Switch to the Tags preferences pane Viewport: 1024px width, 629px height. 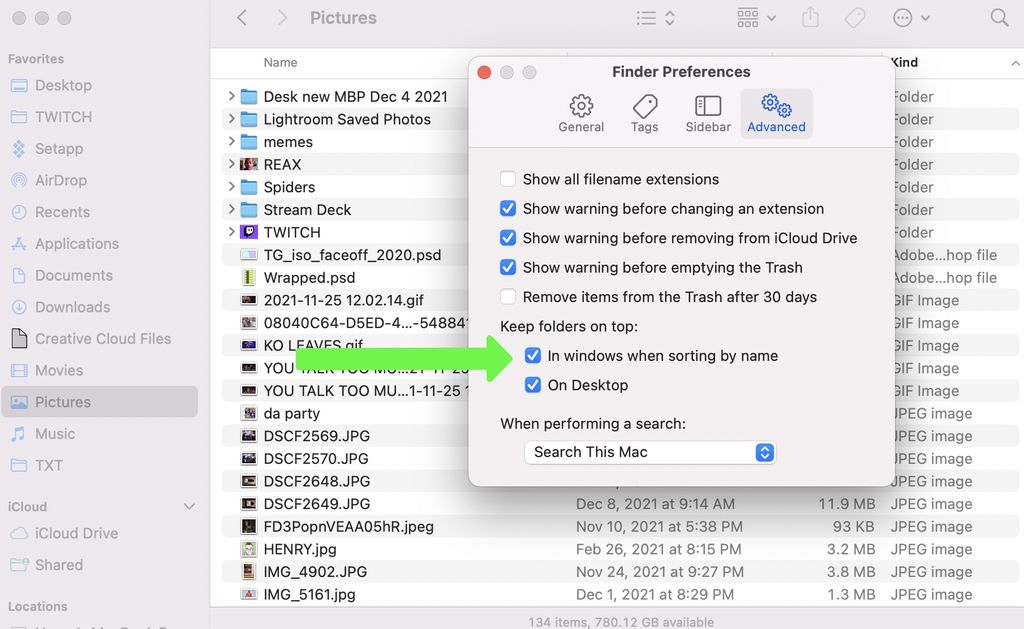(x=644, y=112)
